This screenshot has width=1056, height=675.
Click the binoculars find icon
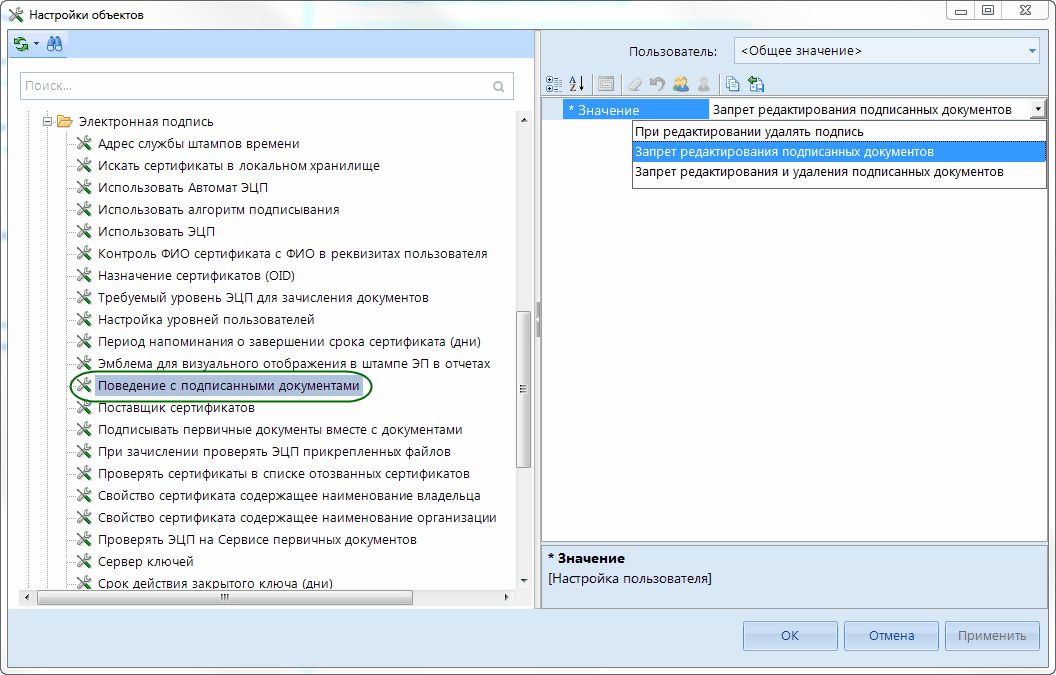coord(55,44)
